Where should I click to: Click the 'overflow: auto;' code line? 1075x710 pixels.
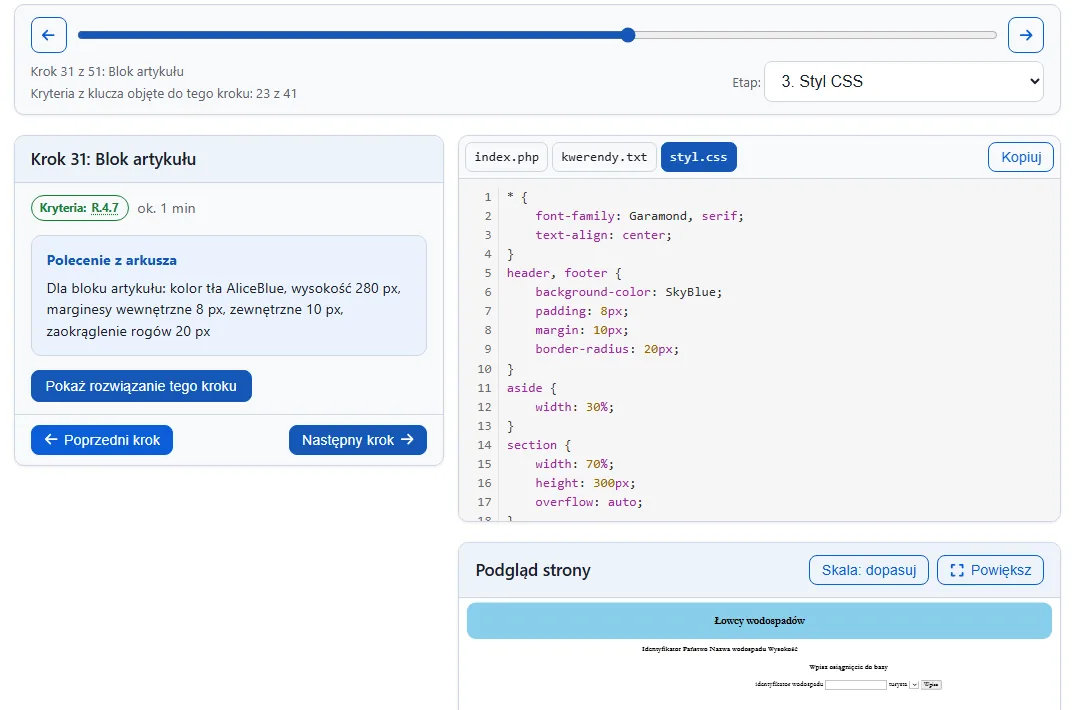click(x=589, y=502)
